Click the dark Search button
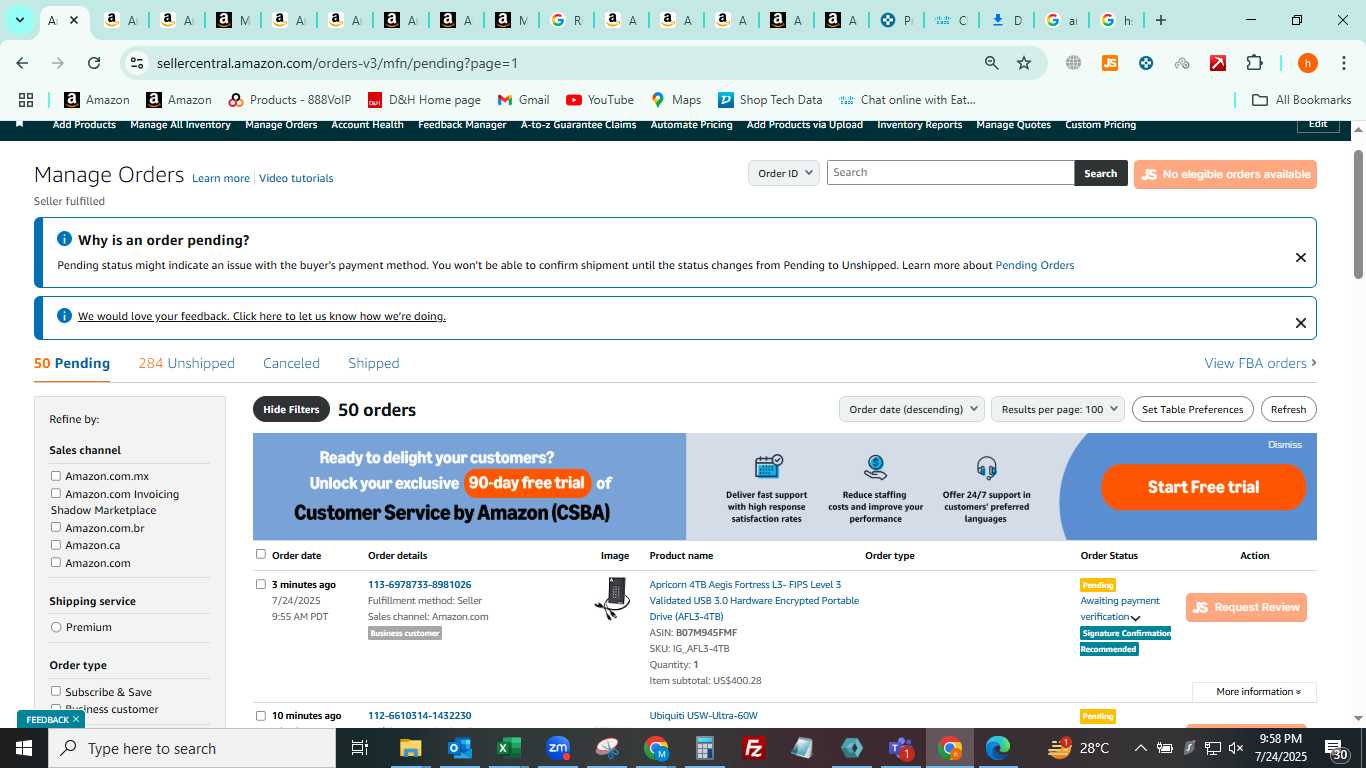This screenshot has width=1366, height=768. coord(1101,173)
